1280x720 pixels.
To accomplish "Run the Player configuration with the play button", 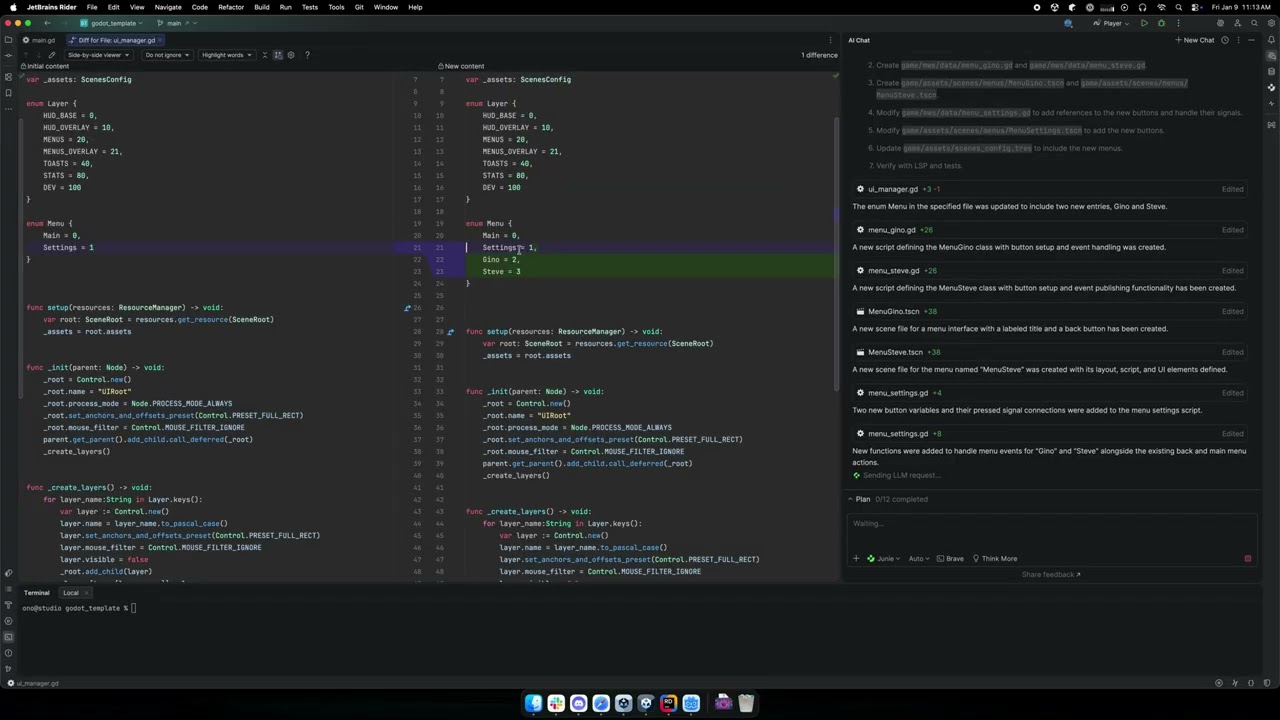I will (1144, 22).
